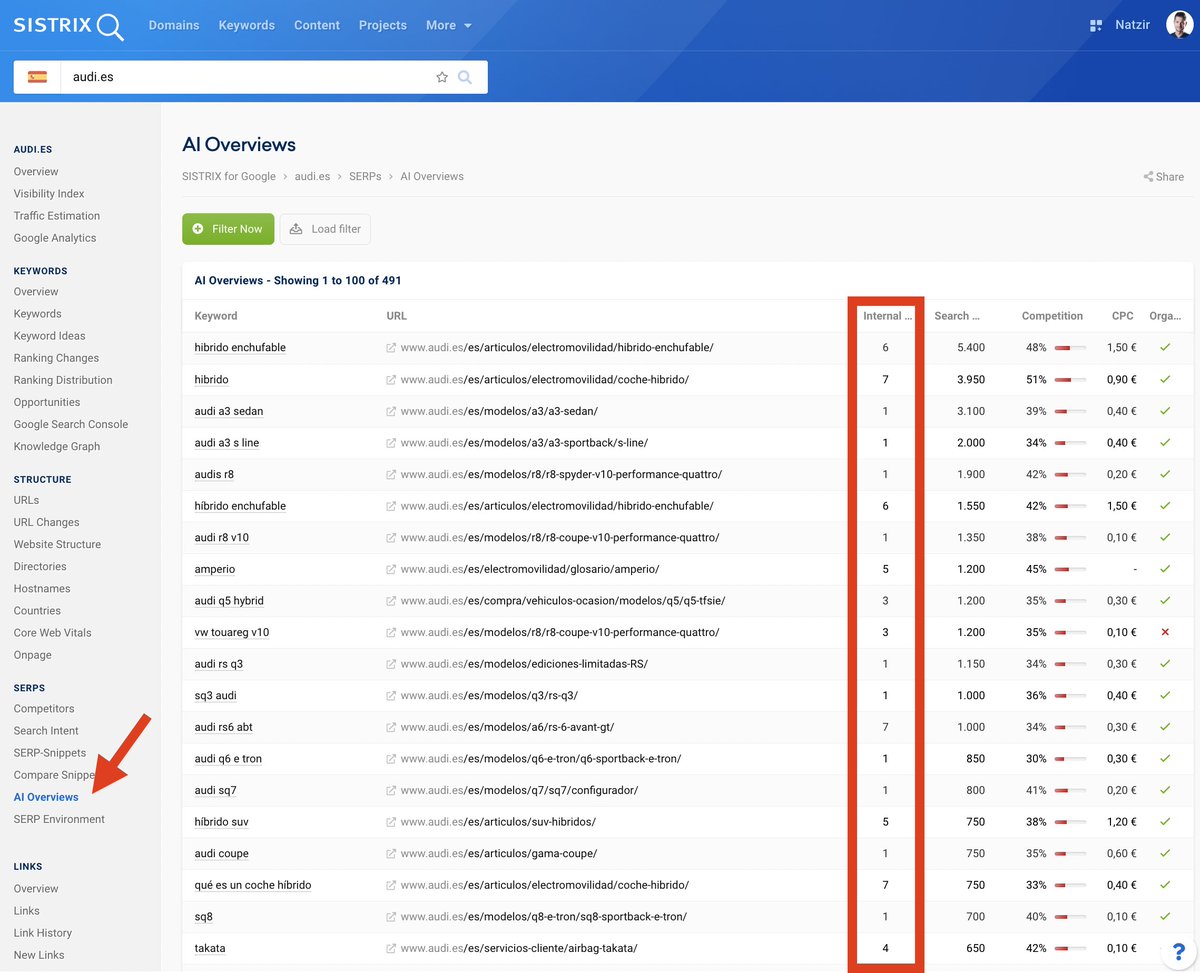This screenshot has width=1200, height=973.
Task: Open external link icon for sq8 row
Action: [x=391, y=917]
